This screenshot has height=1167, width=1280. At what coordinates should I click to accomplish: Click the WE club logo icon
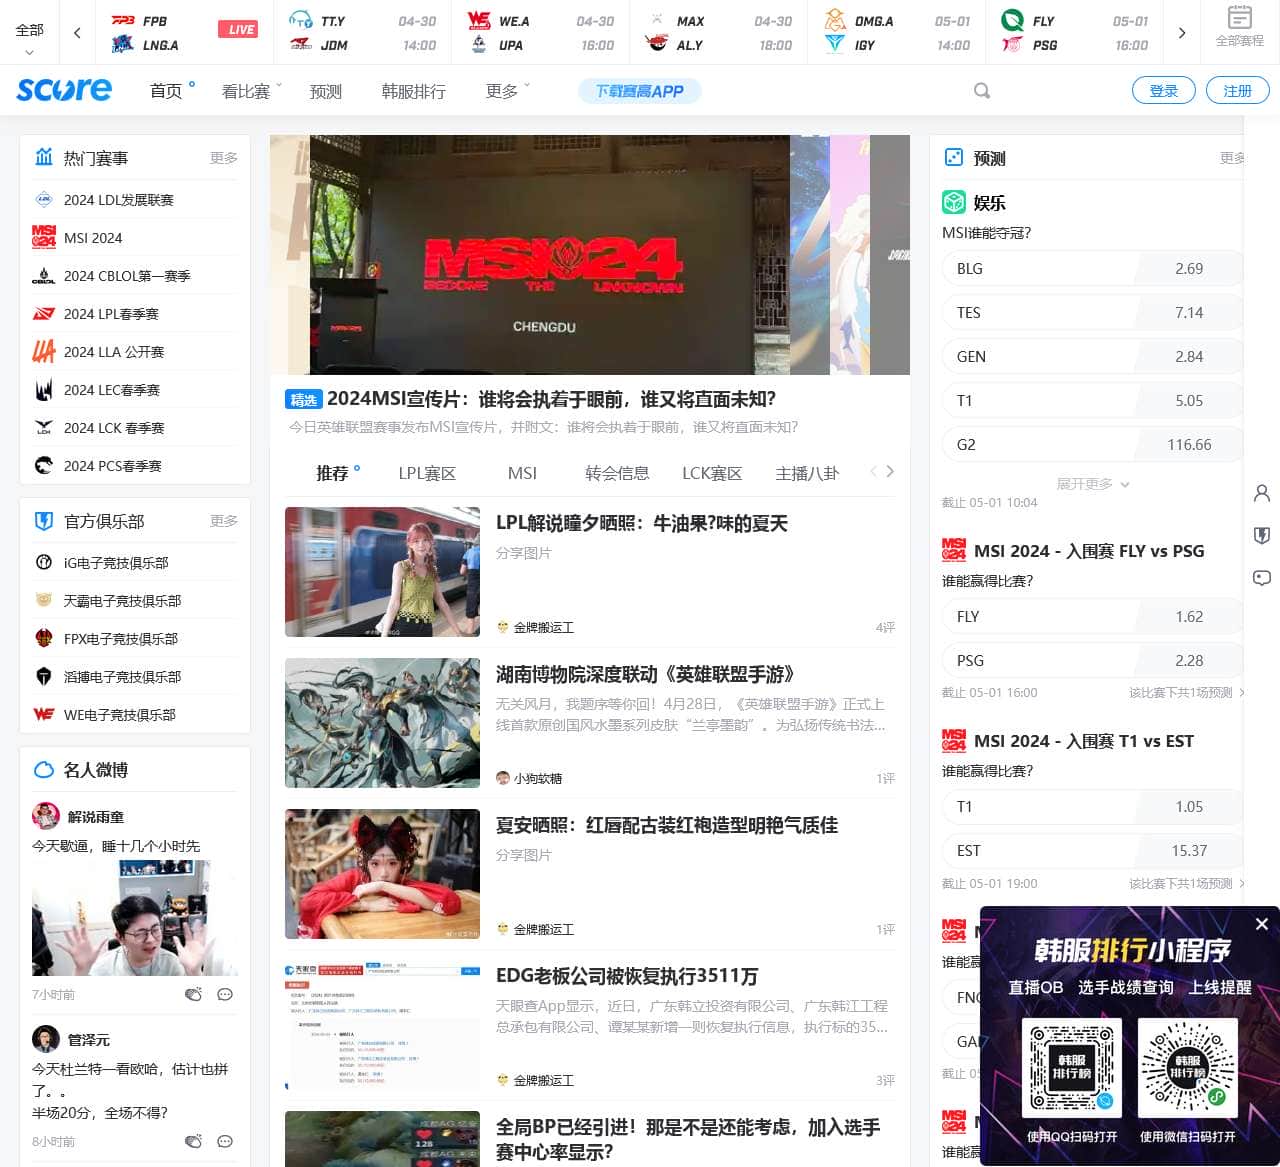(44, 715)
